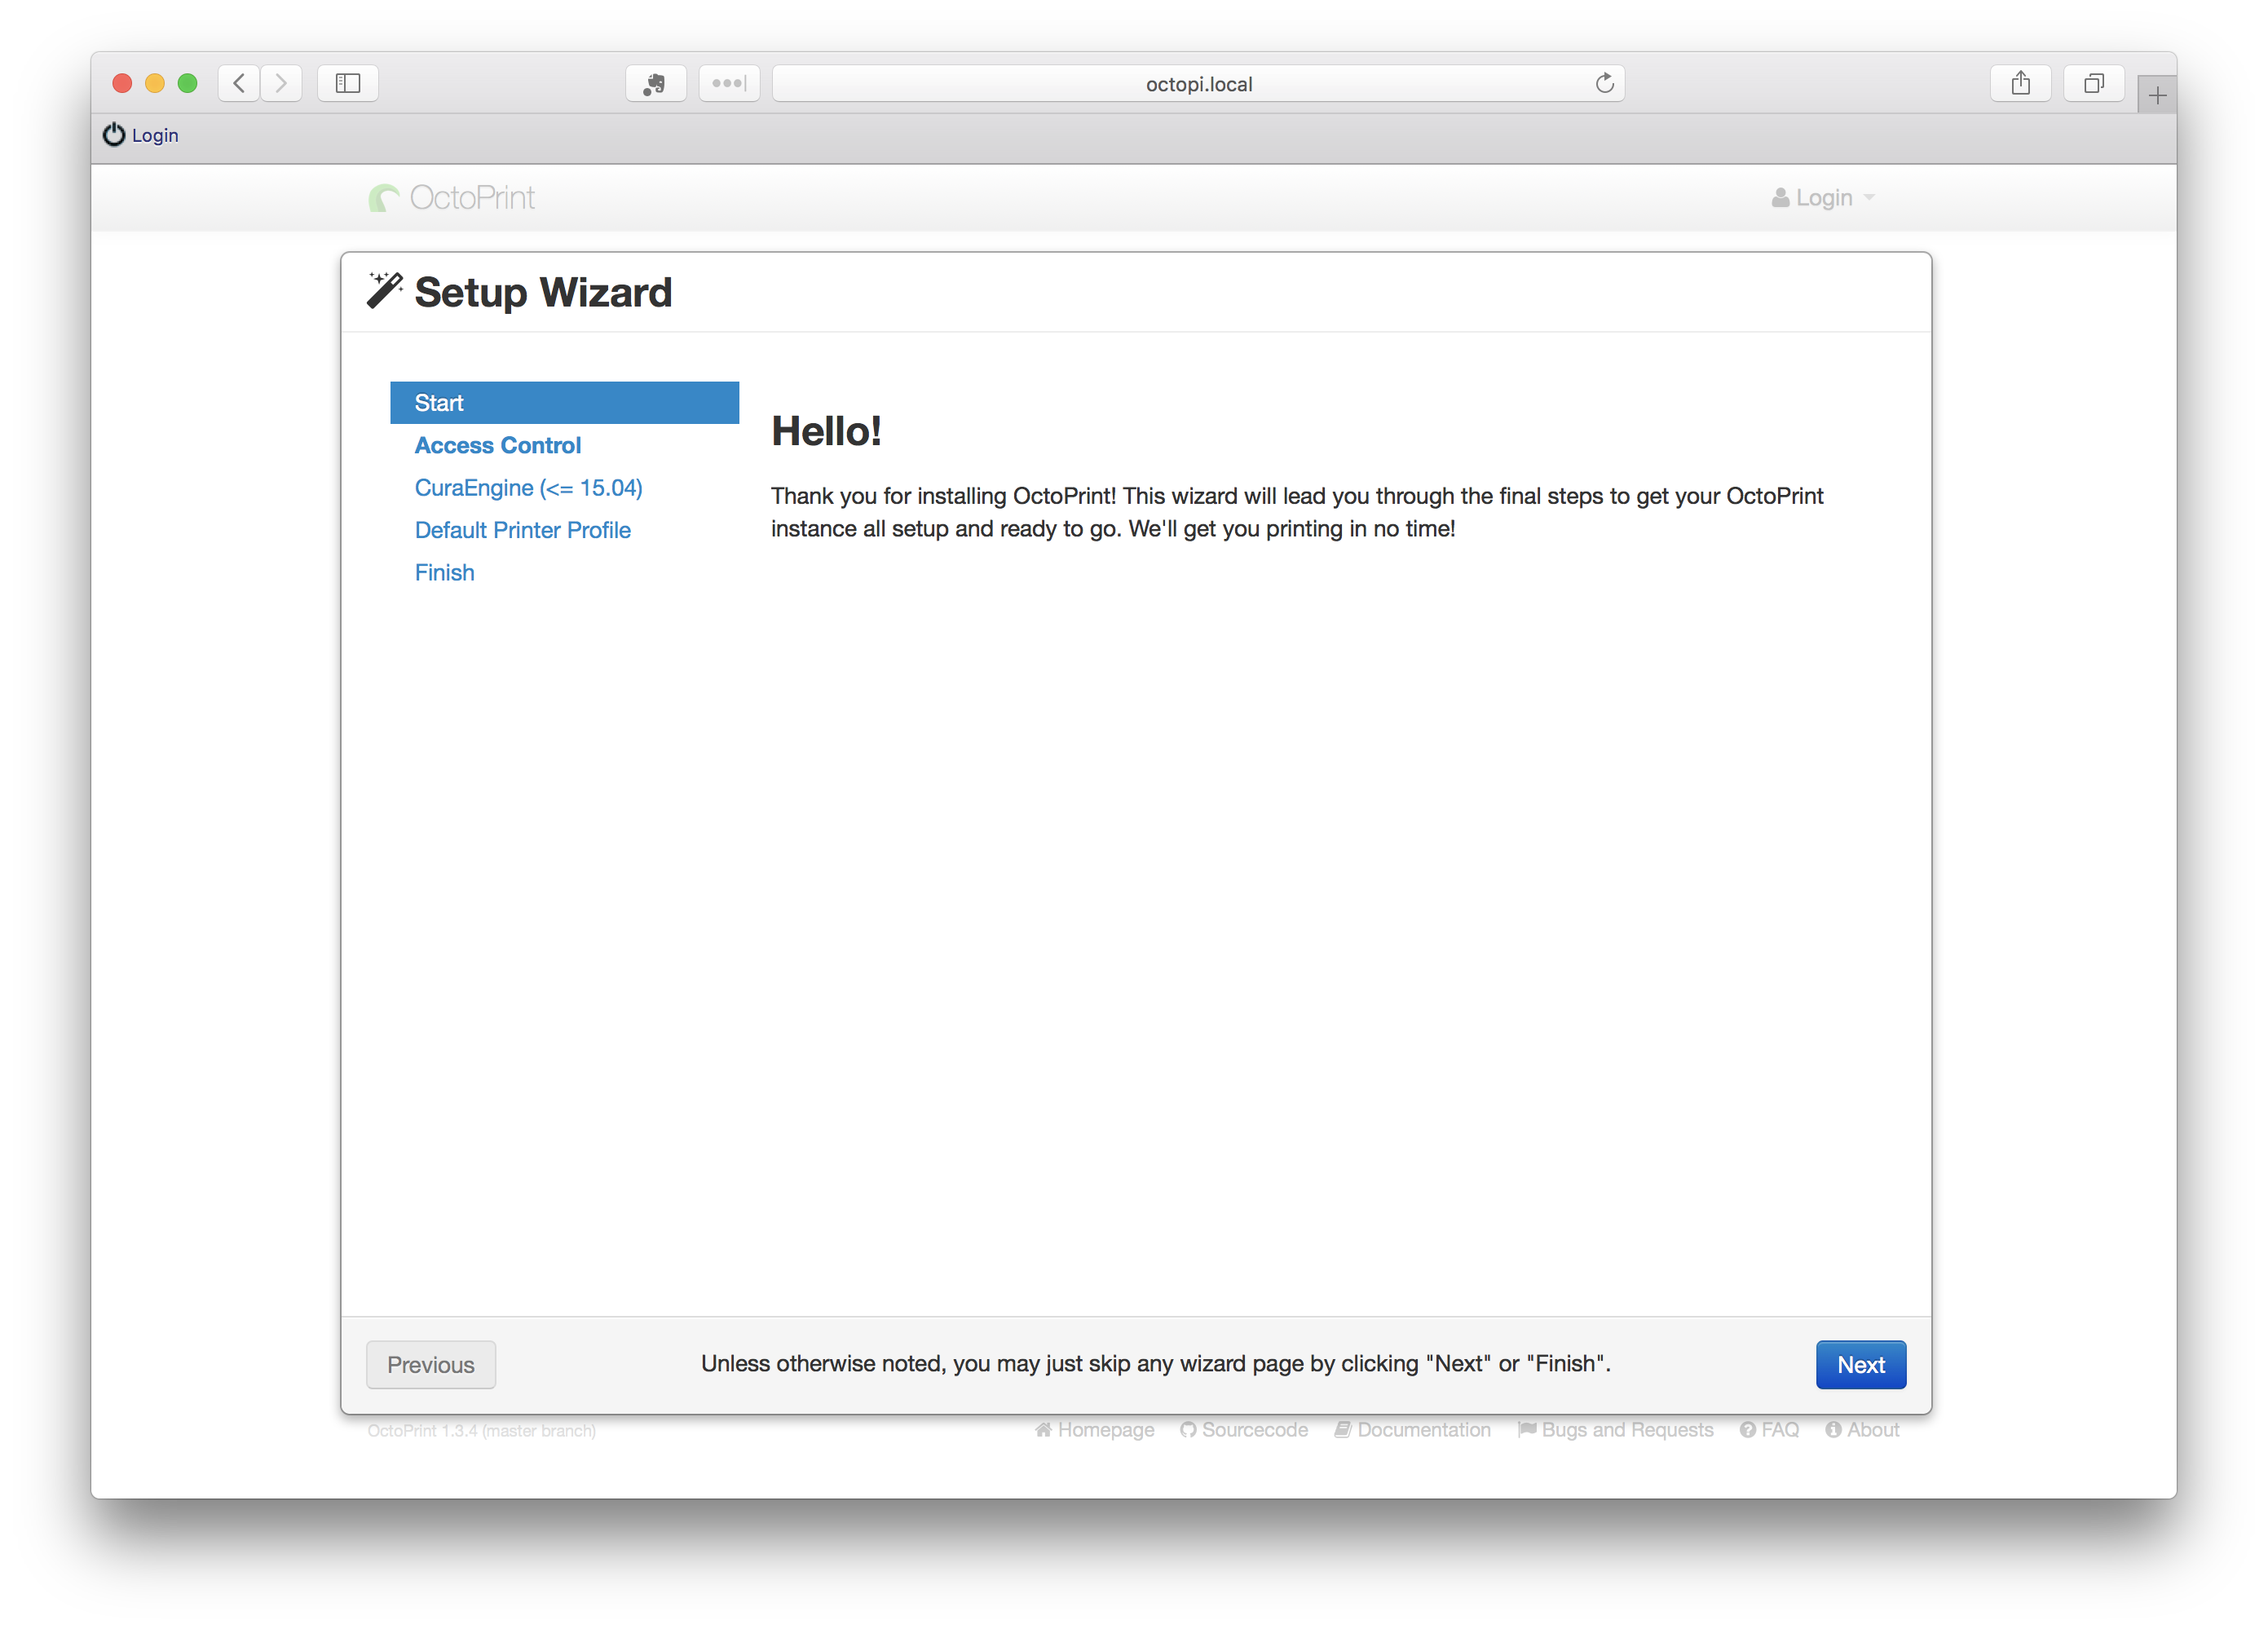
Task: Click the About footer link
Action: pos(1872,1430)
